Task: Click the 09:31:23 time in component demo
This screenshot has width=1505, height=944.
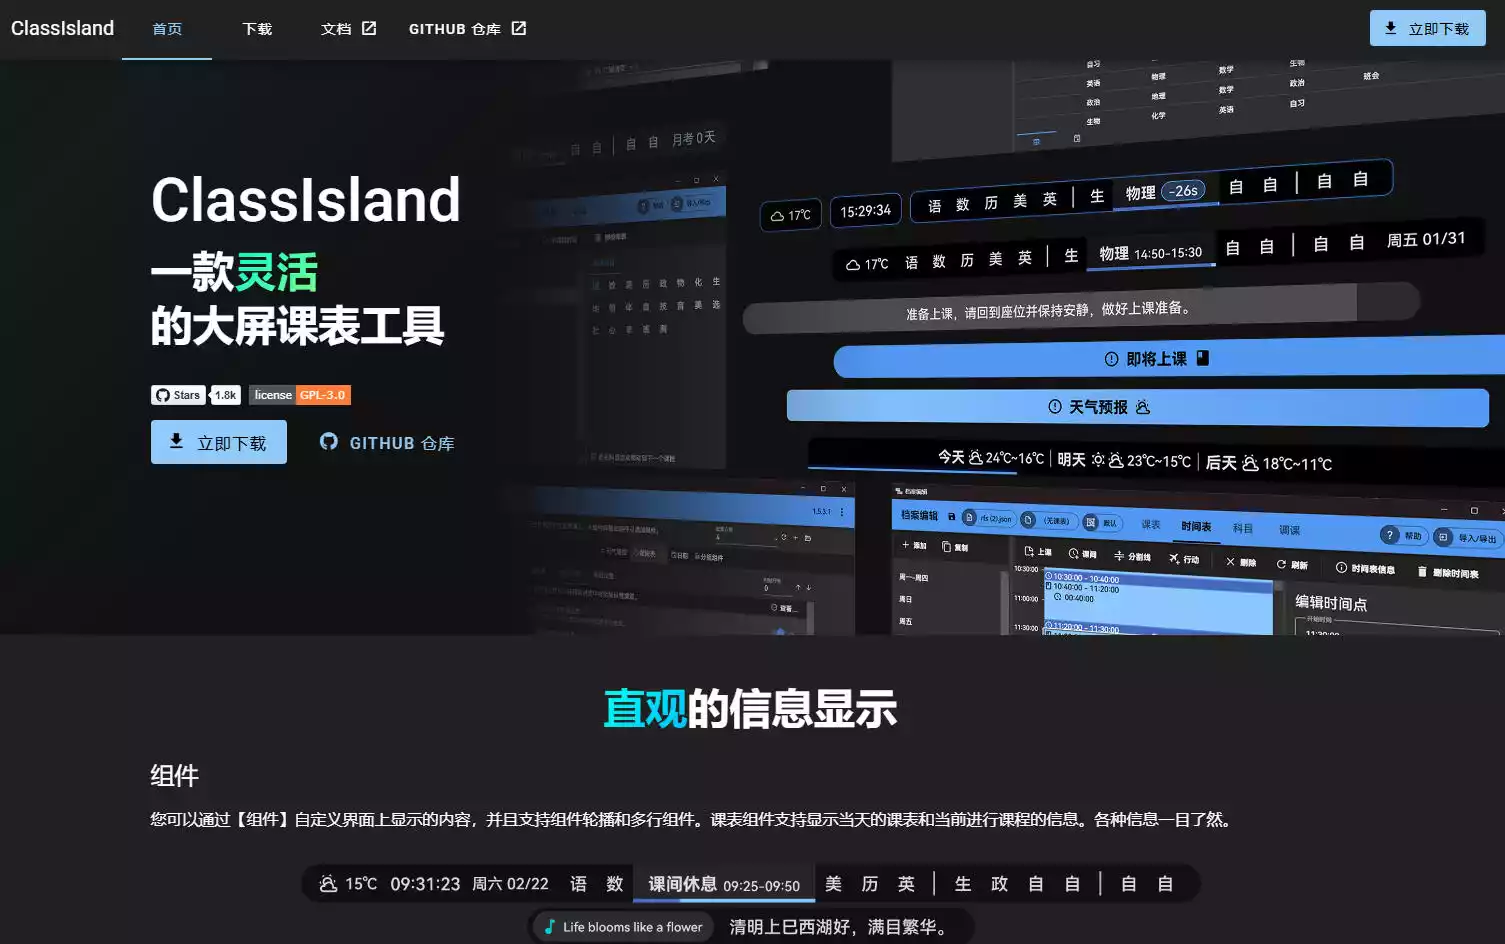Action: pyautogui.click(x=425, y=884)
